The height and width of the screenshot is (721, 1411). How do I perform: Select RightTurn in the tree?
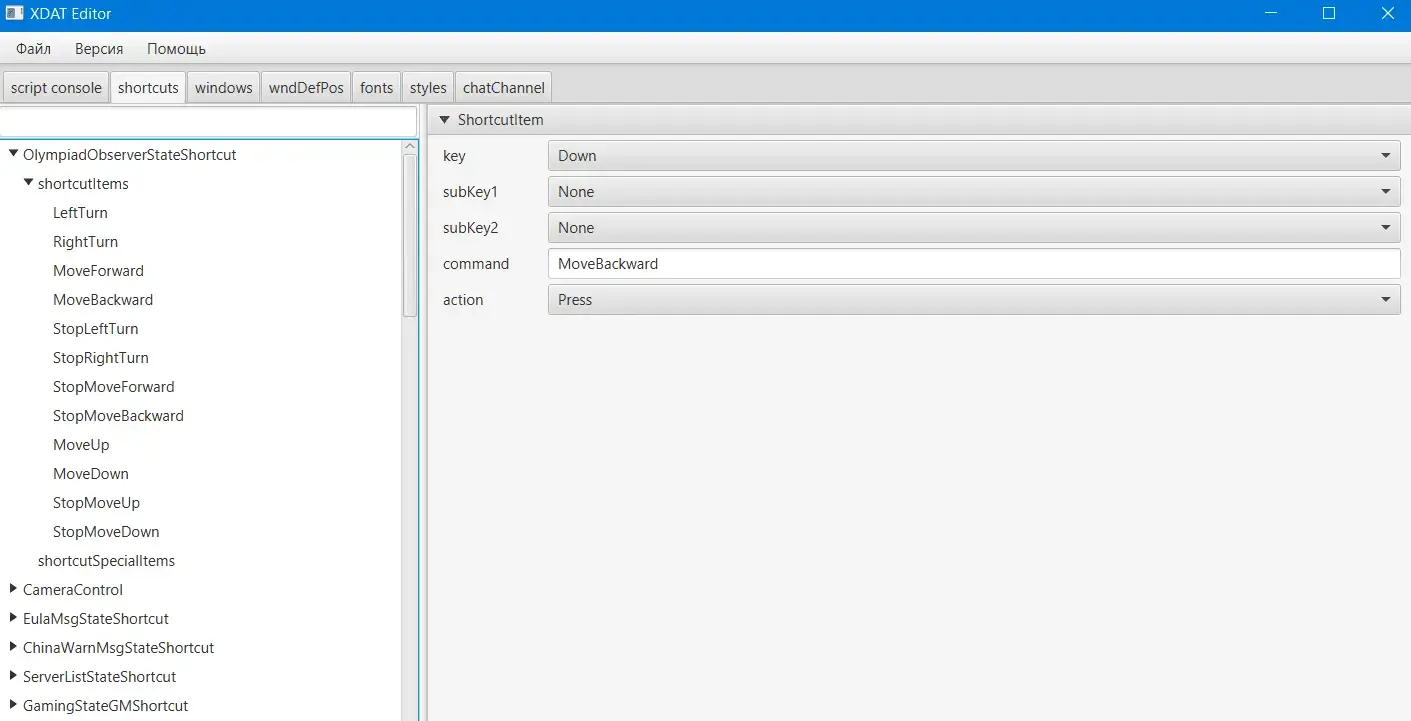(x=85, y=241)
